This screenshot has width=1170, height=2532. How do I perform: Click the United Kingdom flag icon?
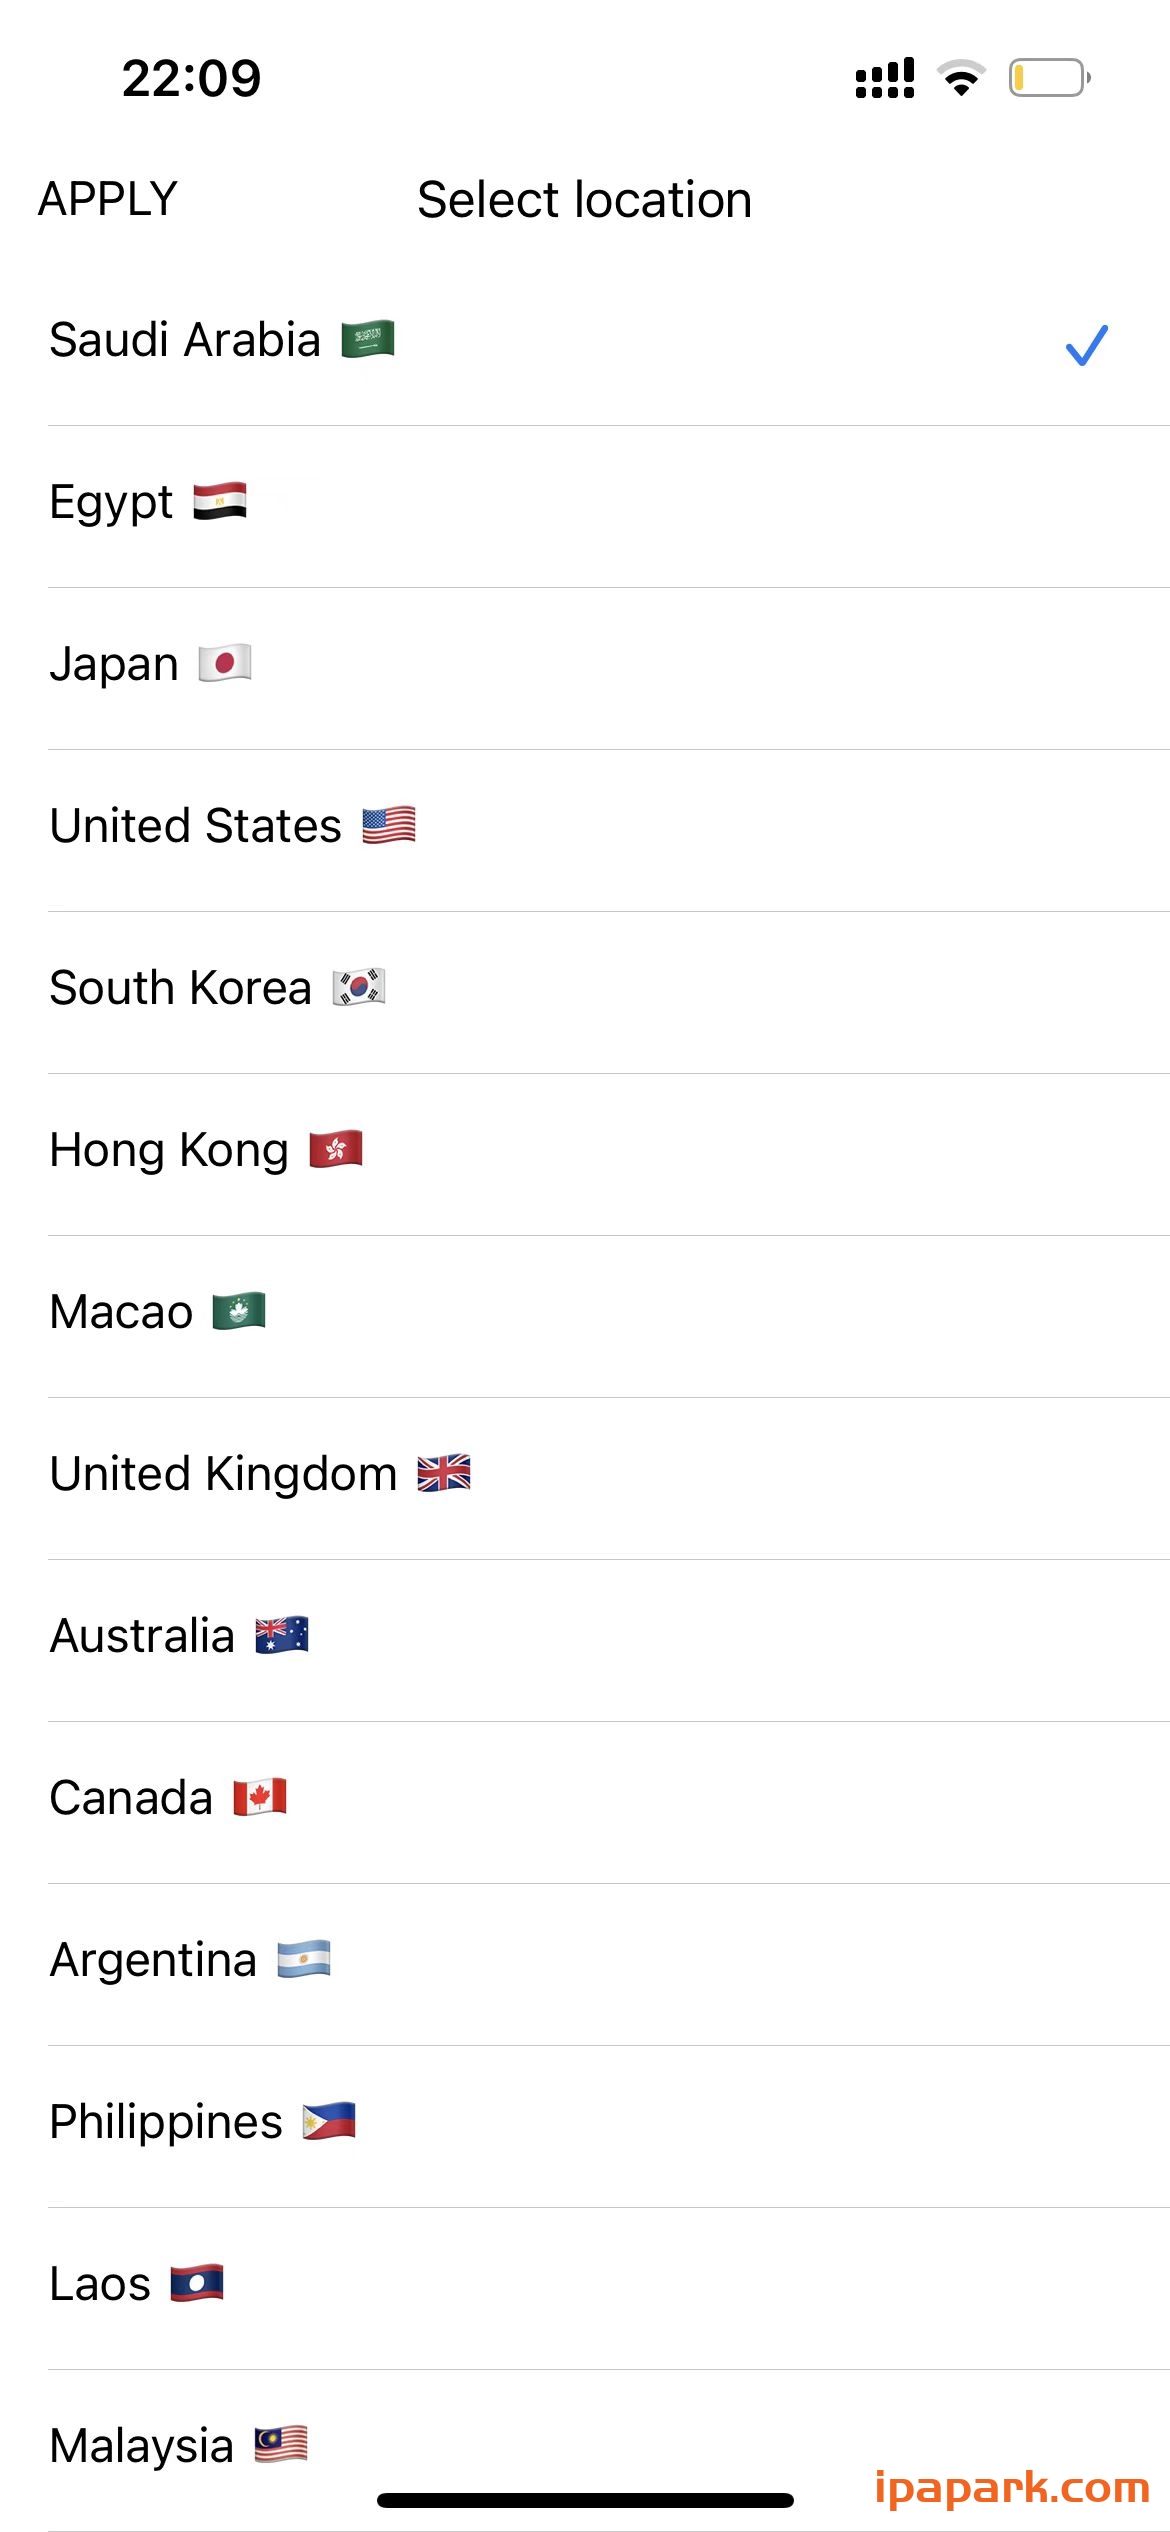[x=443, y=1472]
